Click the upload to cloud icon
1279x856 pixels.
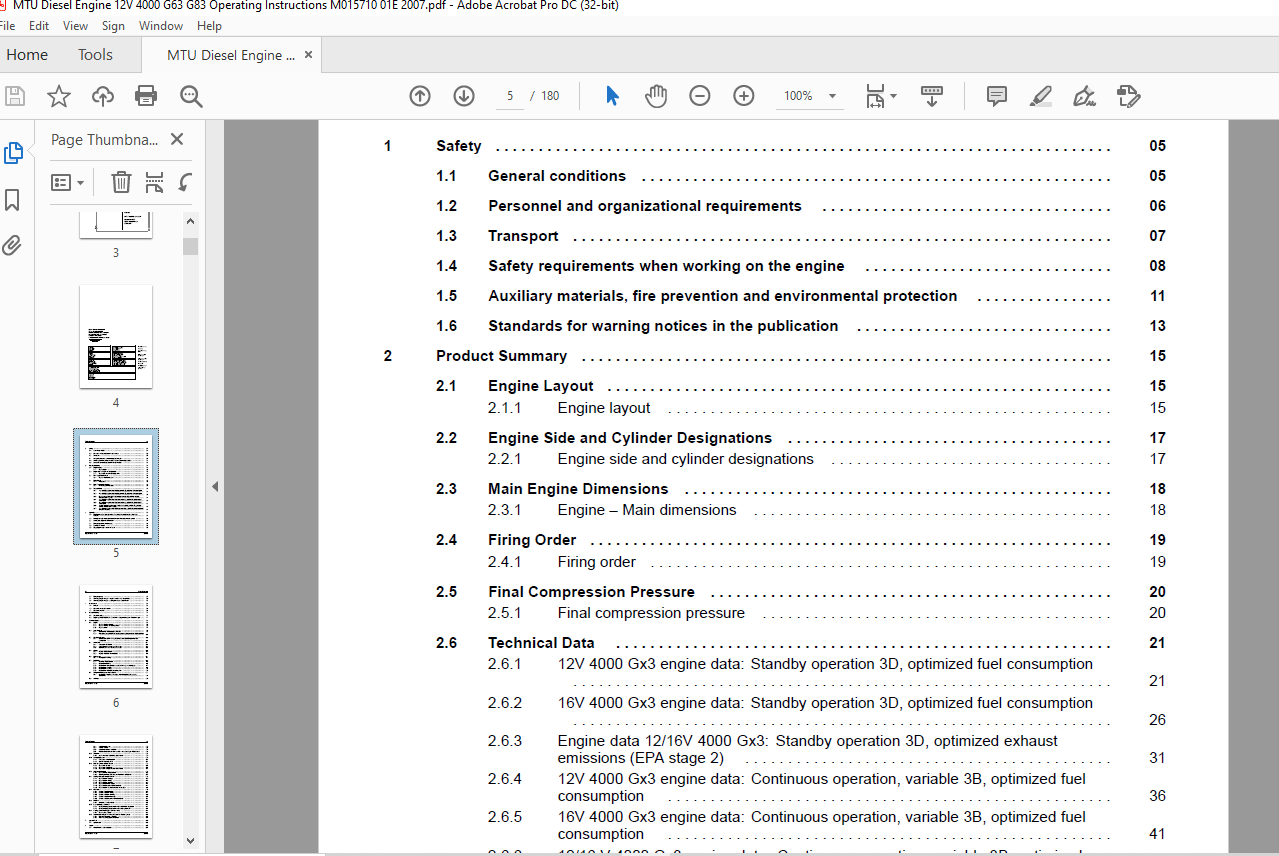point(103,96)
